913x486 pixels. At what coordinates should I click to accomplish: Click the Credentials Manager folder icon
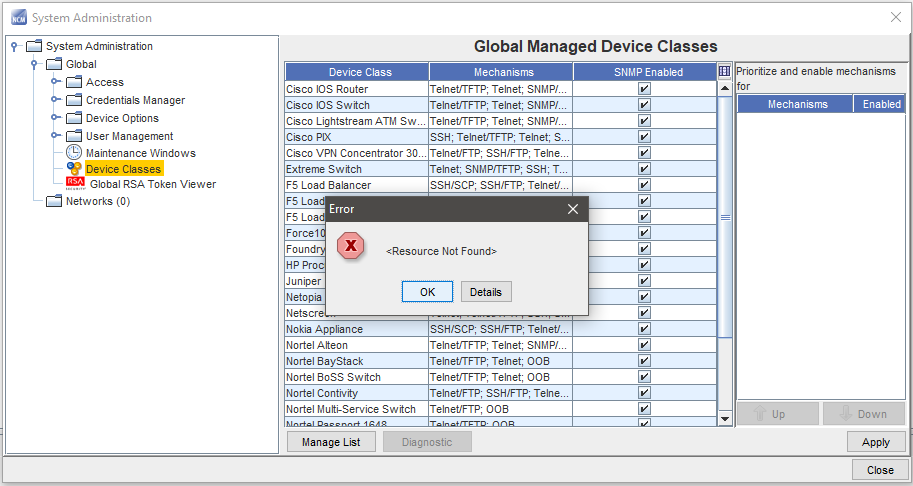74,100
